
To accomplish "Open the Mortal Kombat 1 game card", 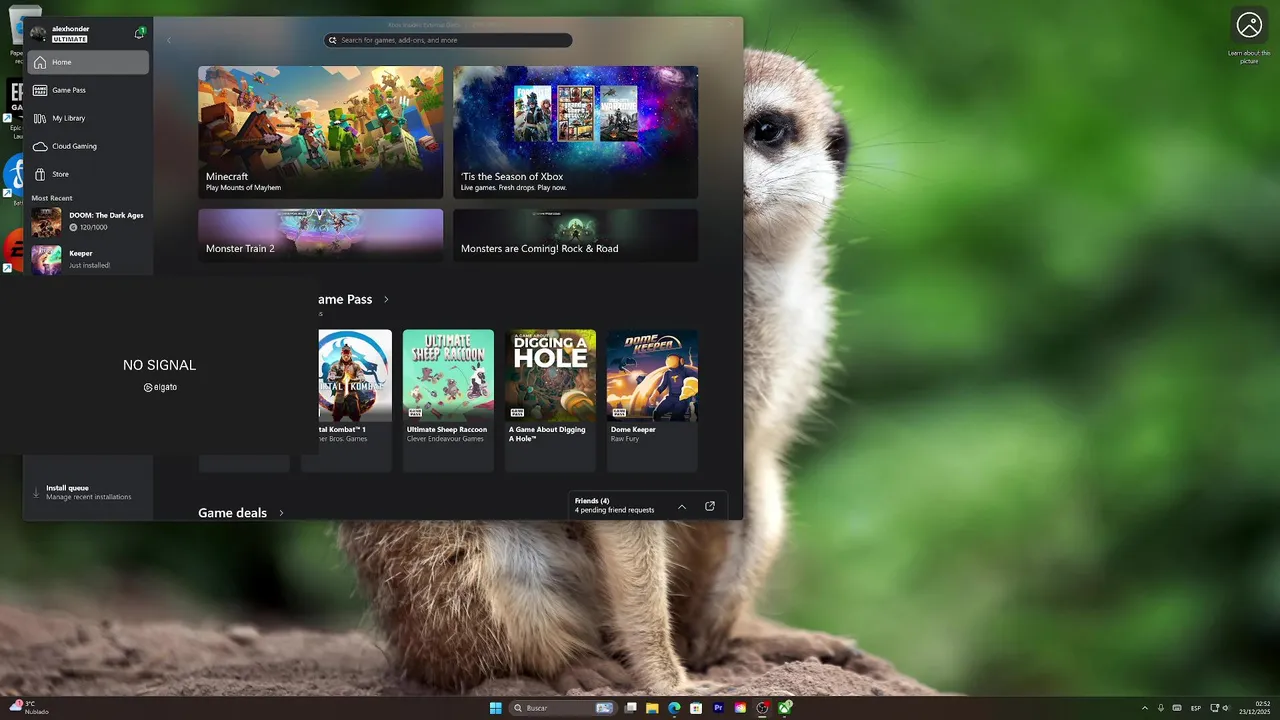I will (x=355, y=400).
